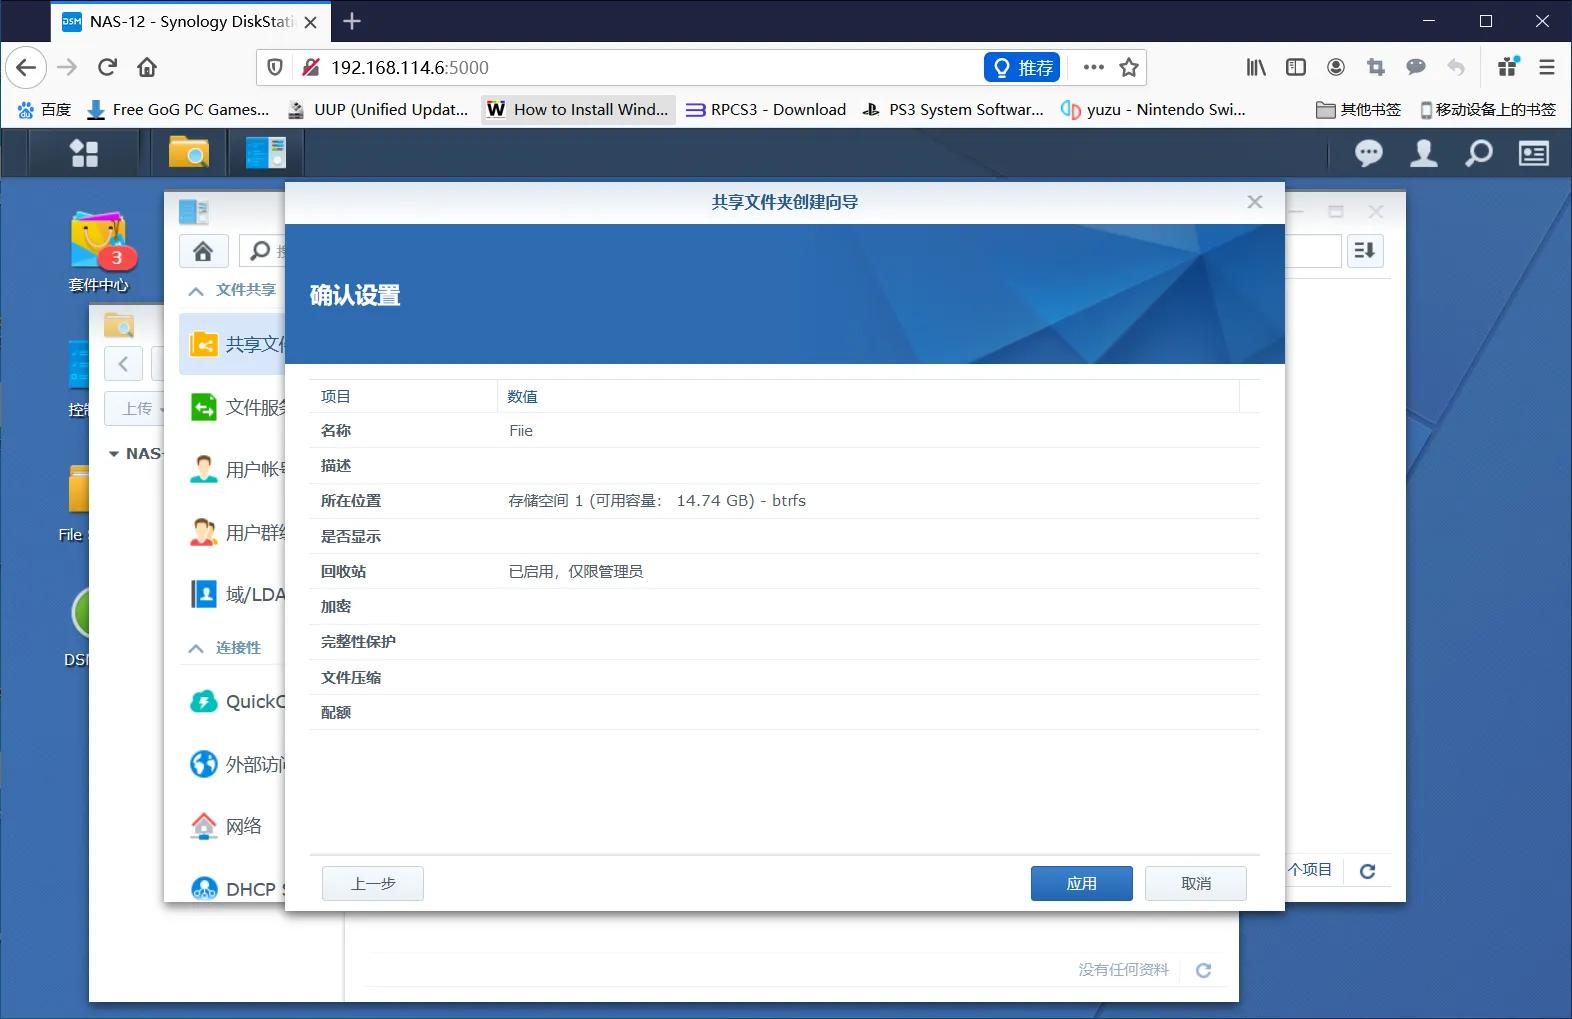Select DHCP Server in Control Panel sidebar

[x=233, y=888]
